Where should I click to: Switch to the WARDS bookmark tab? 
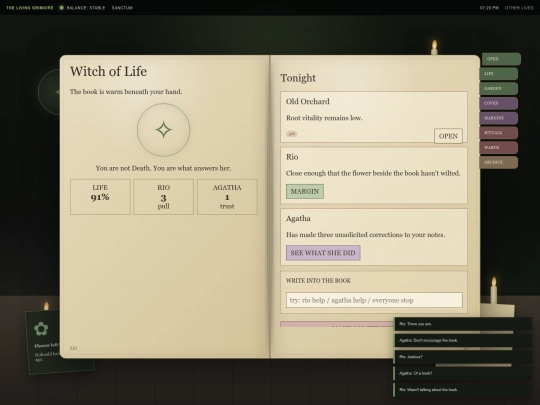point(499,147)
